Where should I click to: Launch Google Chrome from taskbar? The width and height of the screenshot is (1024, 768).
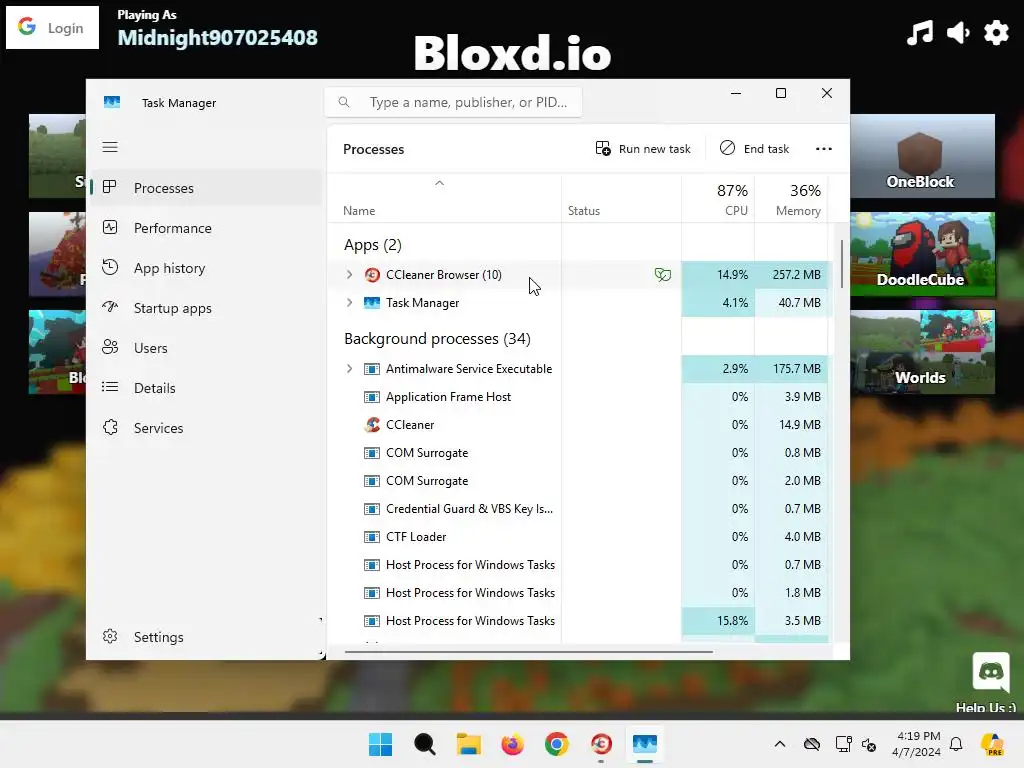(556, 744)
